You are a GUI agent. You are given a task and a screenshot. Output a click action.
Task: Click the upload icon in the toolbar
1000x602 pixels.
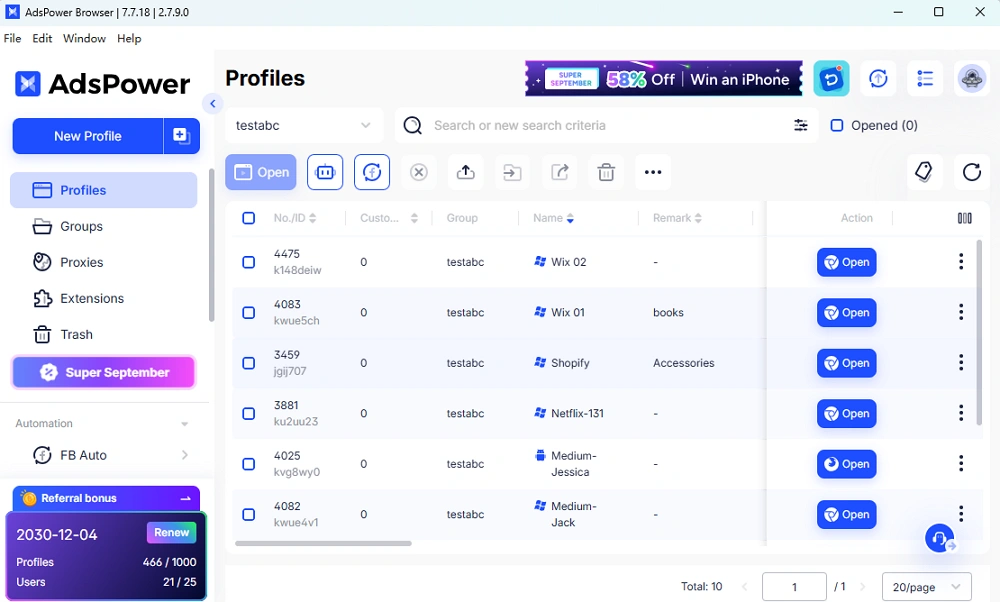[465, 172]
